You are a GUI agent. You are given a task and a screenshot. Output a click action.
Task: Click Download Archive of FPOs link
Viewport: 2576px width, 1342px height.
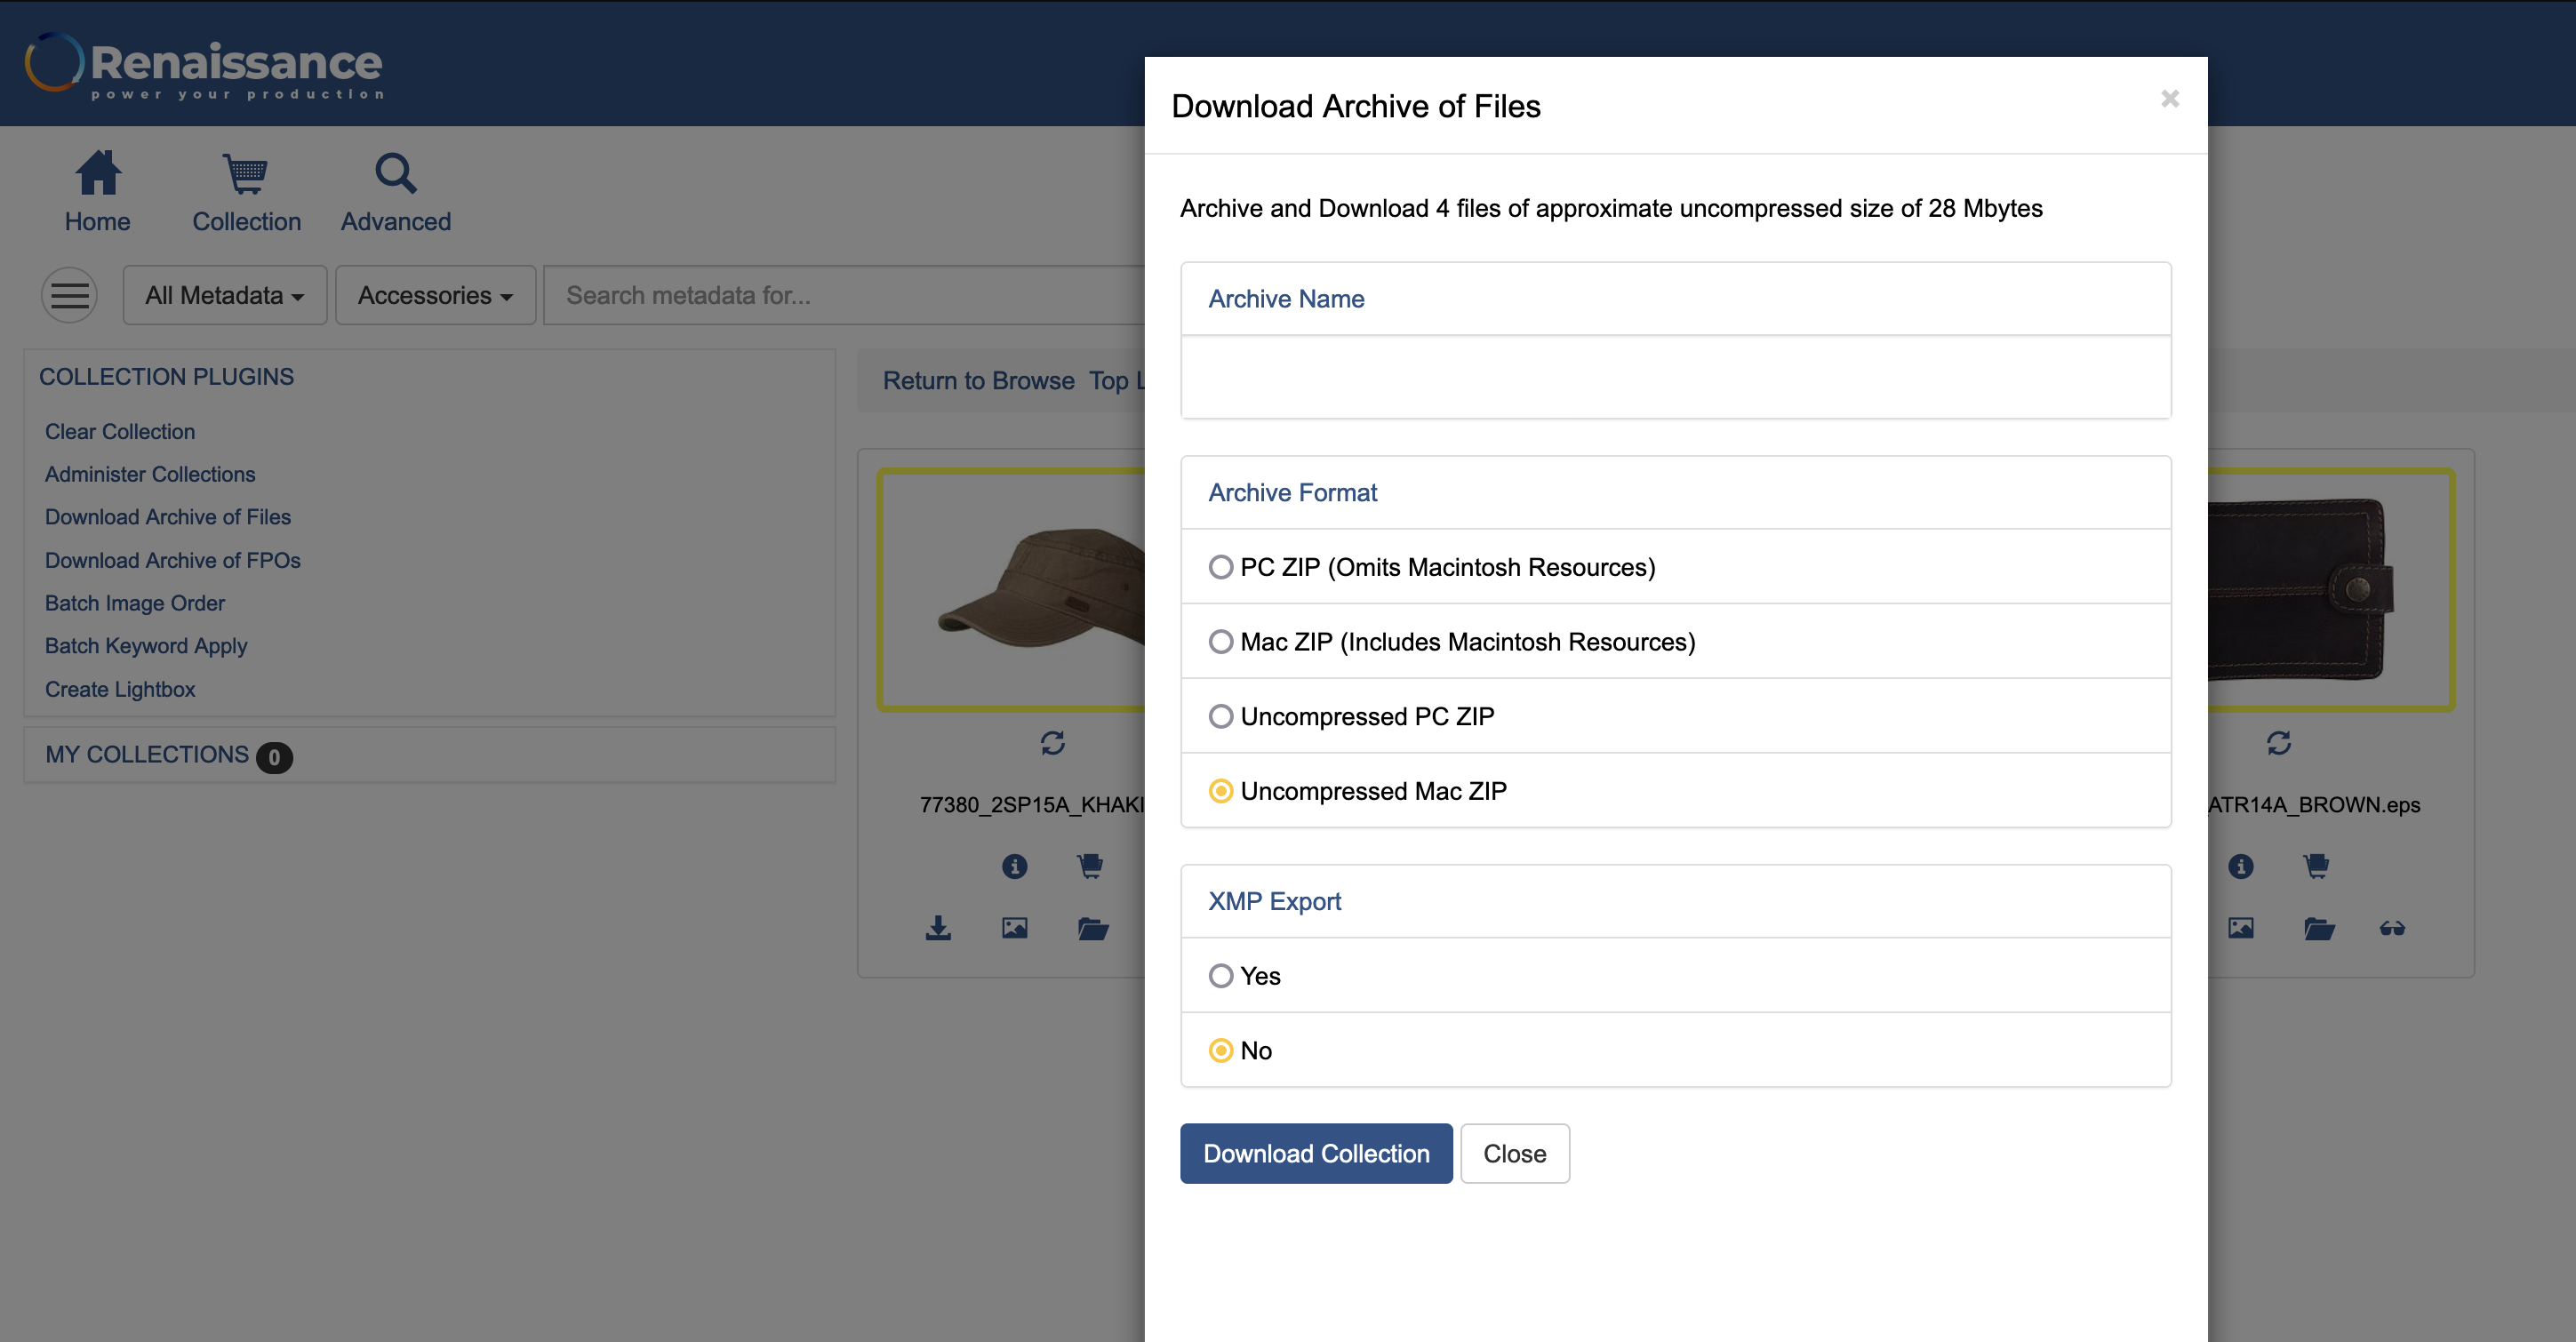point(172,560)
